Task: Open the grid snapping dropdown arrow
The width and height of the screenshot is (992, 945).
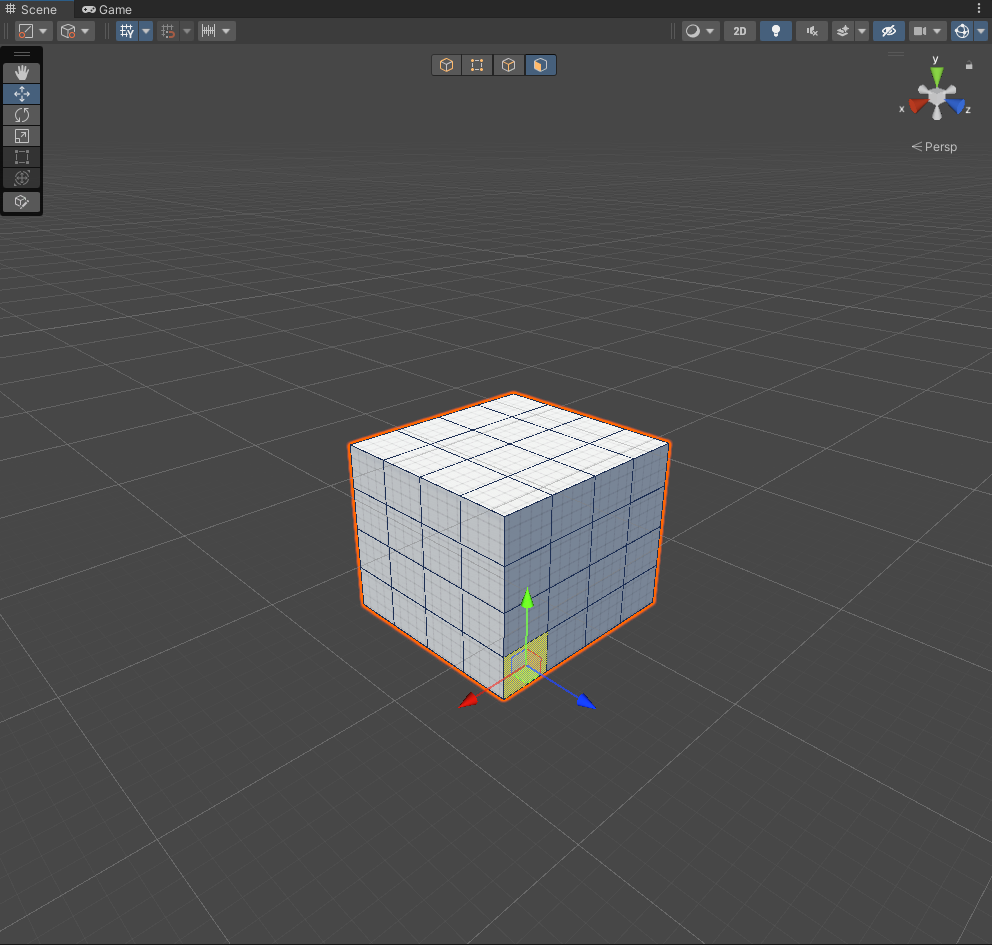Action: pos(187,31)
